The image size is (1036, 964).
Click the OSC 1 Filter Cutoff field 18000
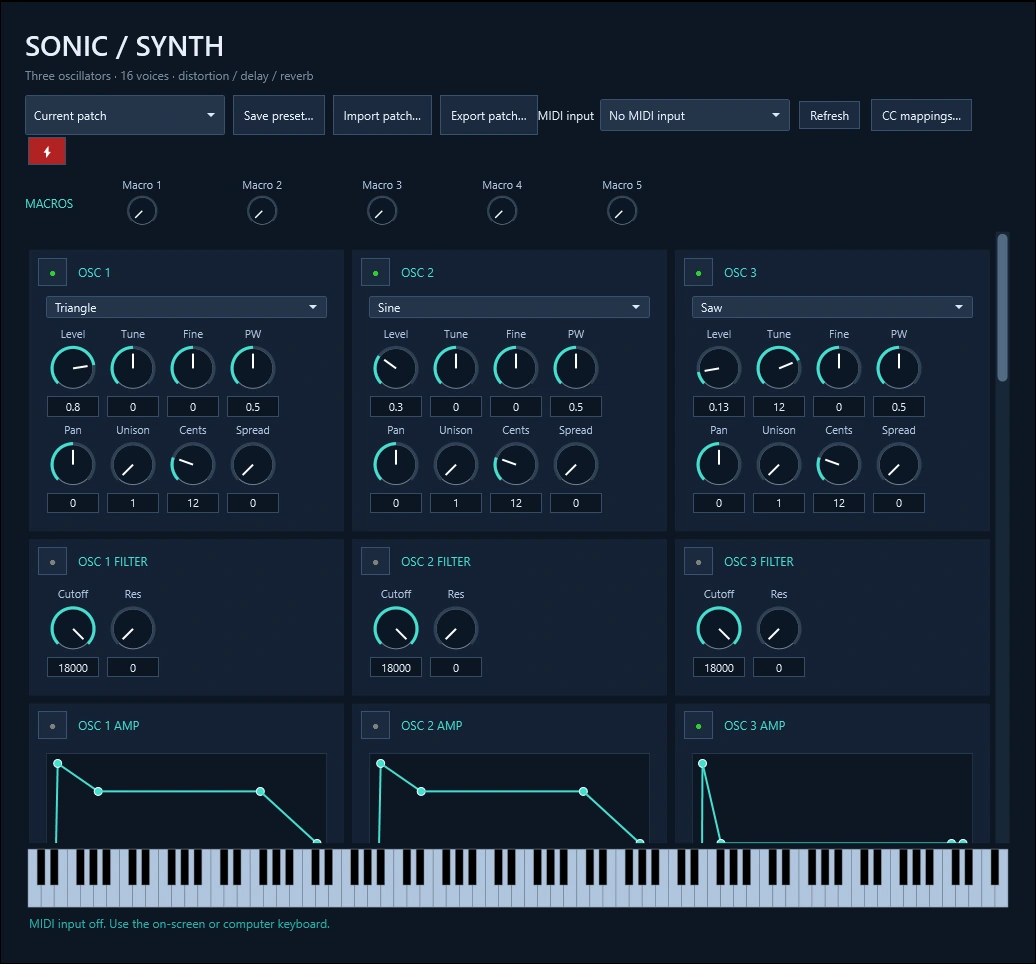[73, 667]
